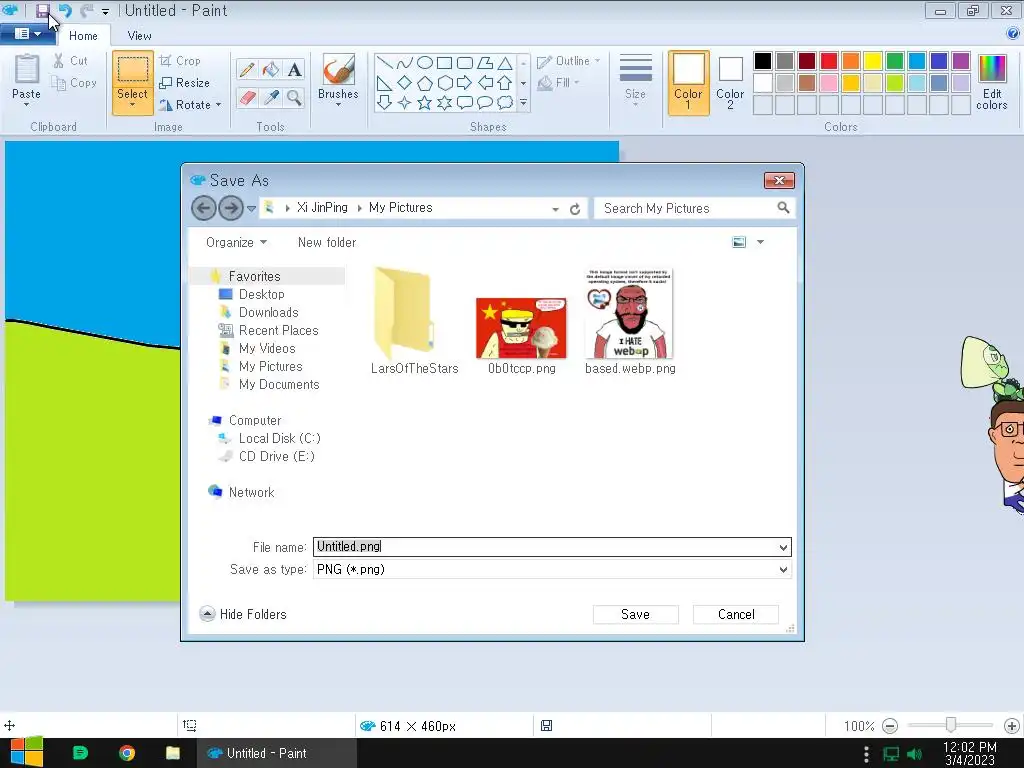Open the Paint file menu dropdown
Screen dimensions: 1024x768
tap(27, 34)
